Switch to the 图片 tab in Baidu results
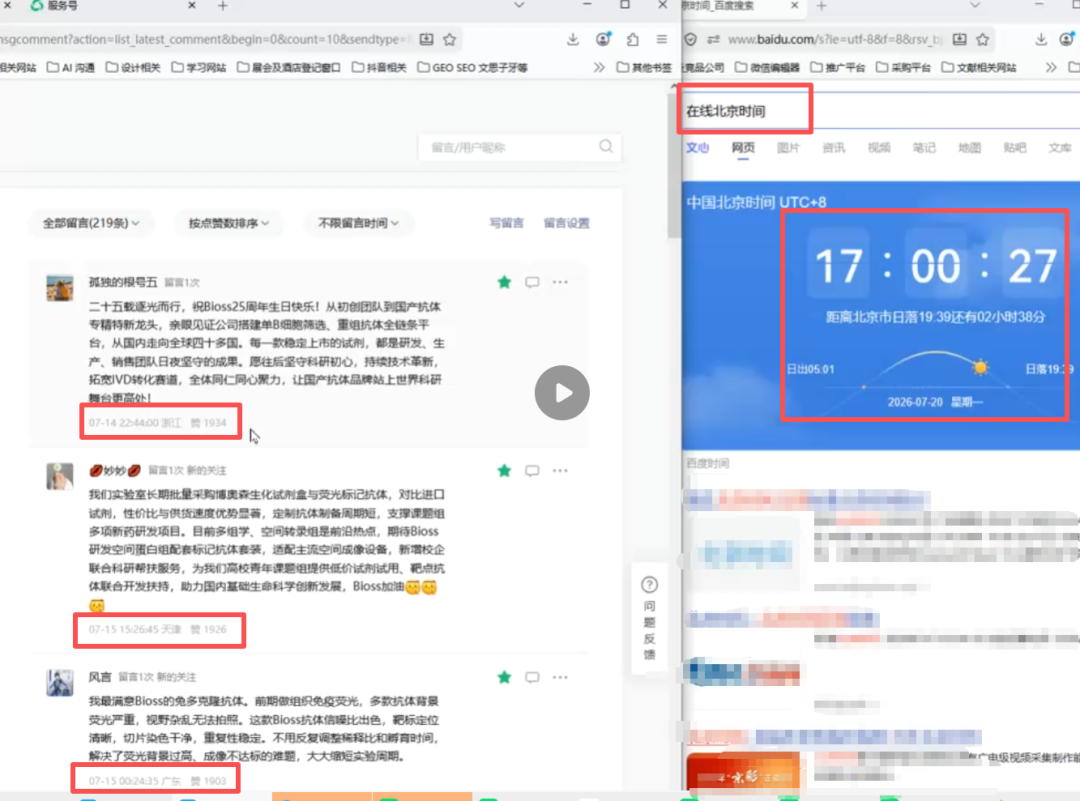Image resolution: width=1080 pixels, height=801 pixels. [788, 147]
